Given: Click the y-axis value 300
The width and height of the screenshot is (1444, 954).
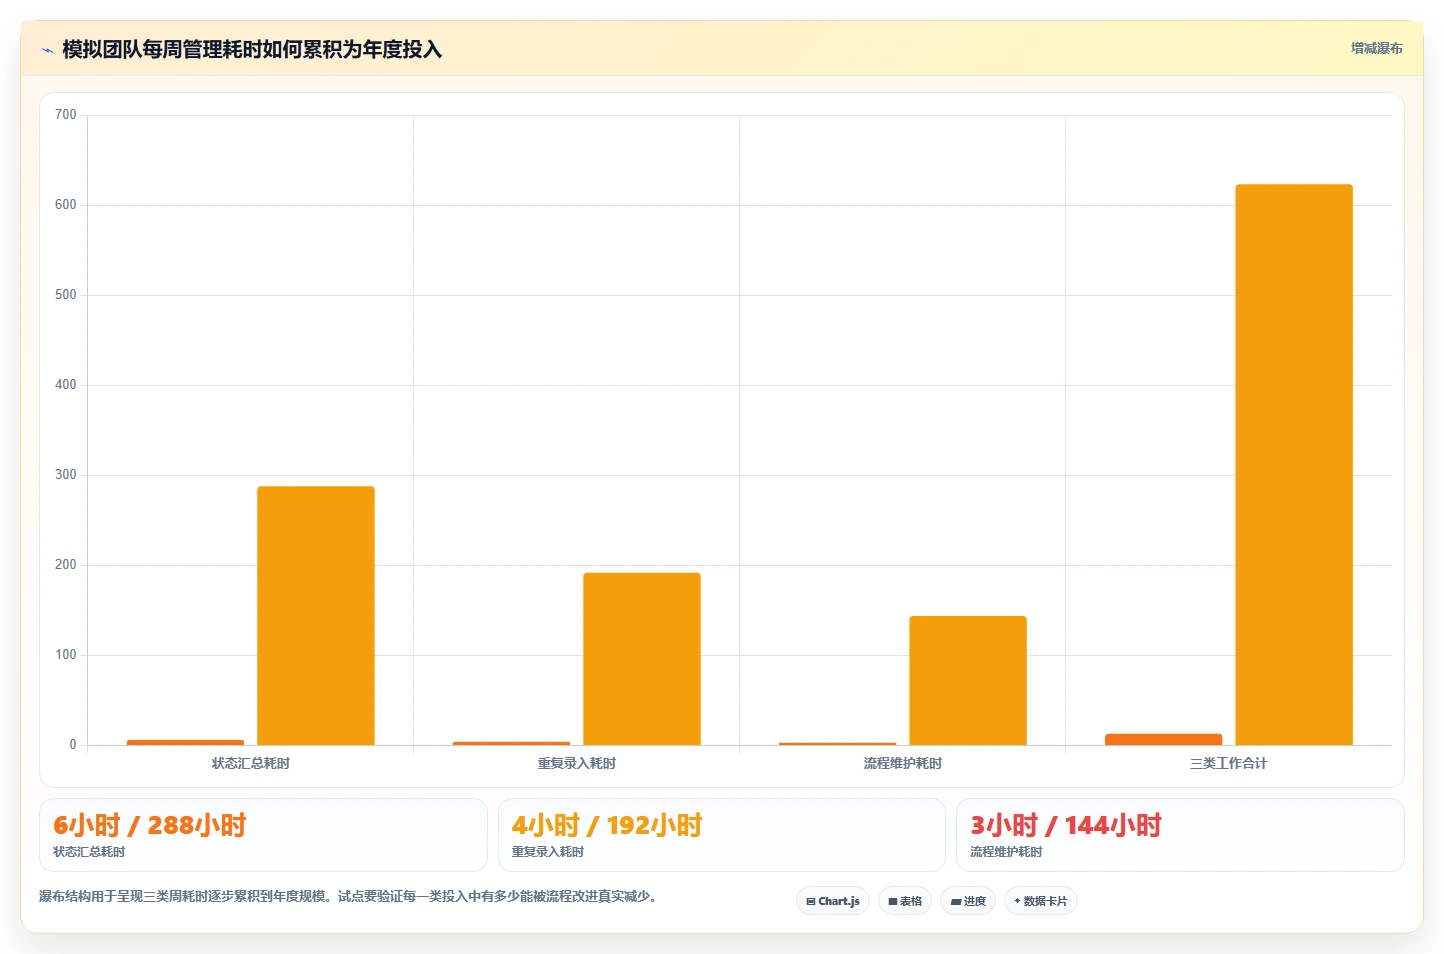Looking at the screenshot, I should (x=66, y=475).
